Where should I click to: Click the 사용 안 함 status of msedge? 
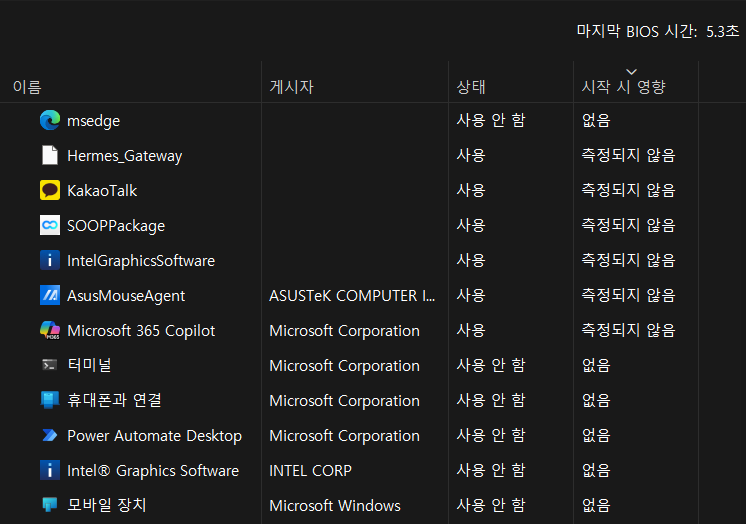491,120
